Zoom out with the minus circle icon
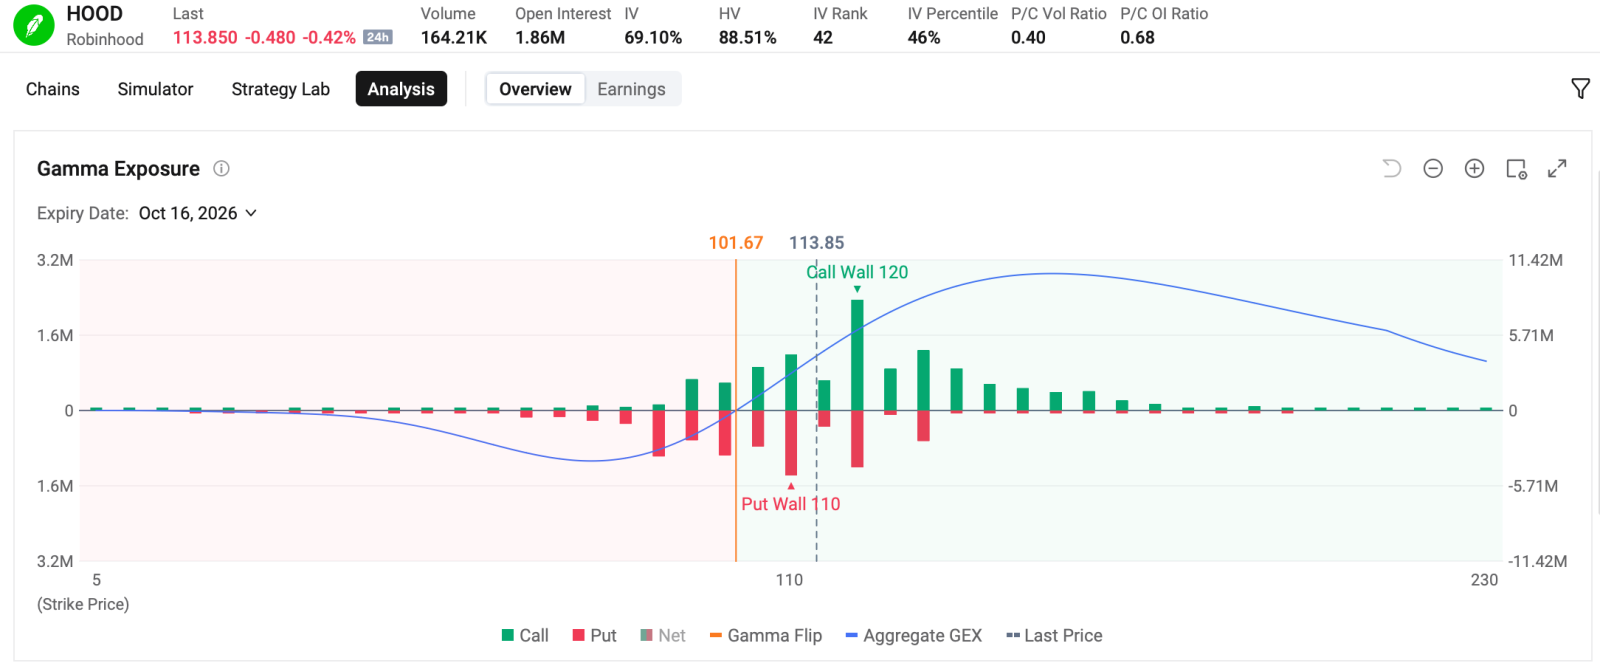 [x=1433, y=168]
